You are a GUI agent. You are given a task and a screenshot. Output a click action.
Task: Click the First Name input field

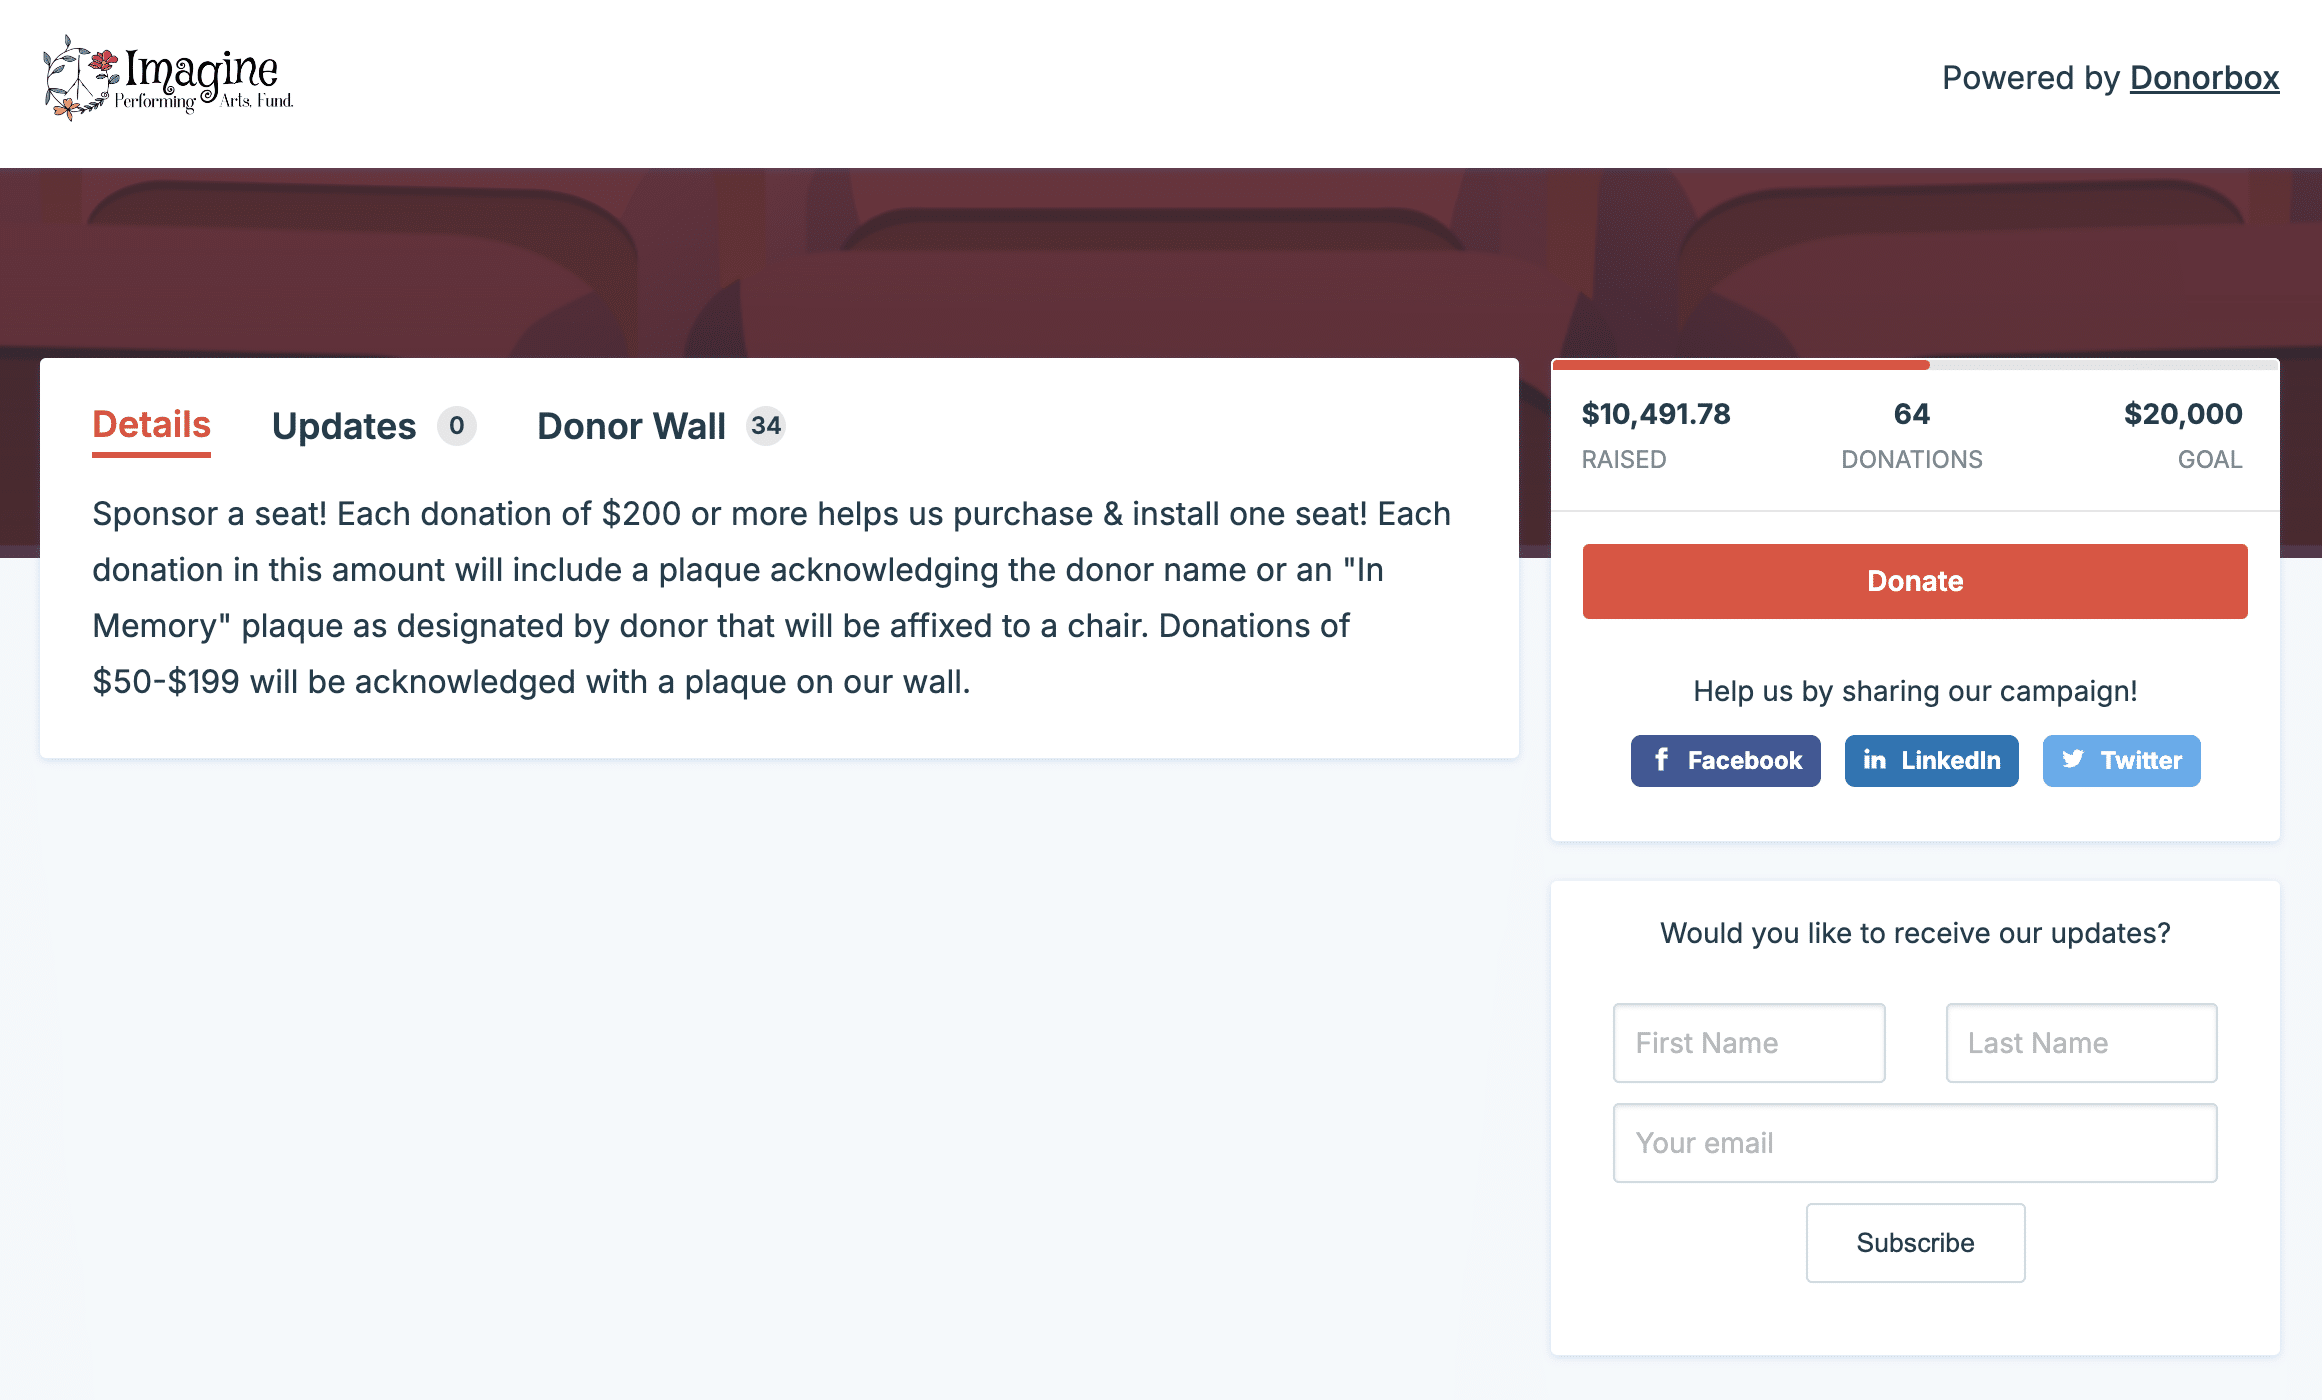1749,1043
